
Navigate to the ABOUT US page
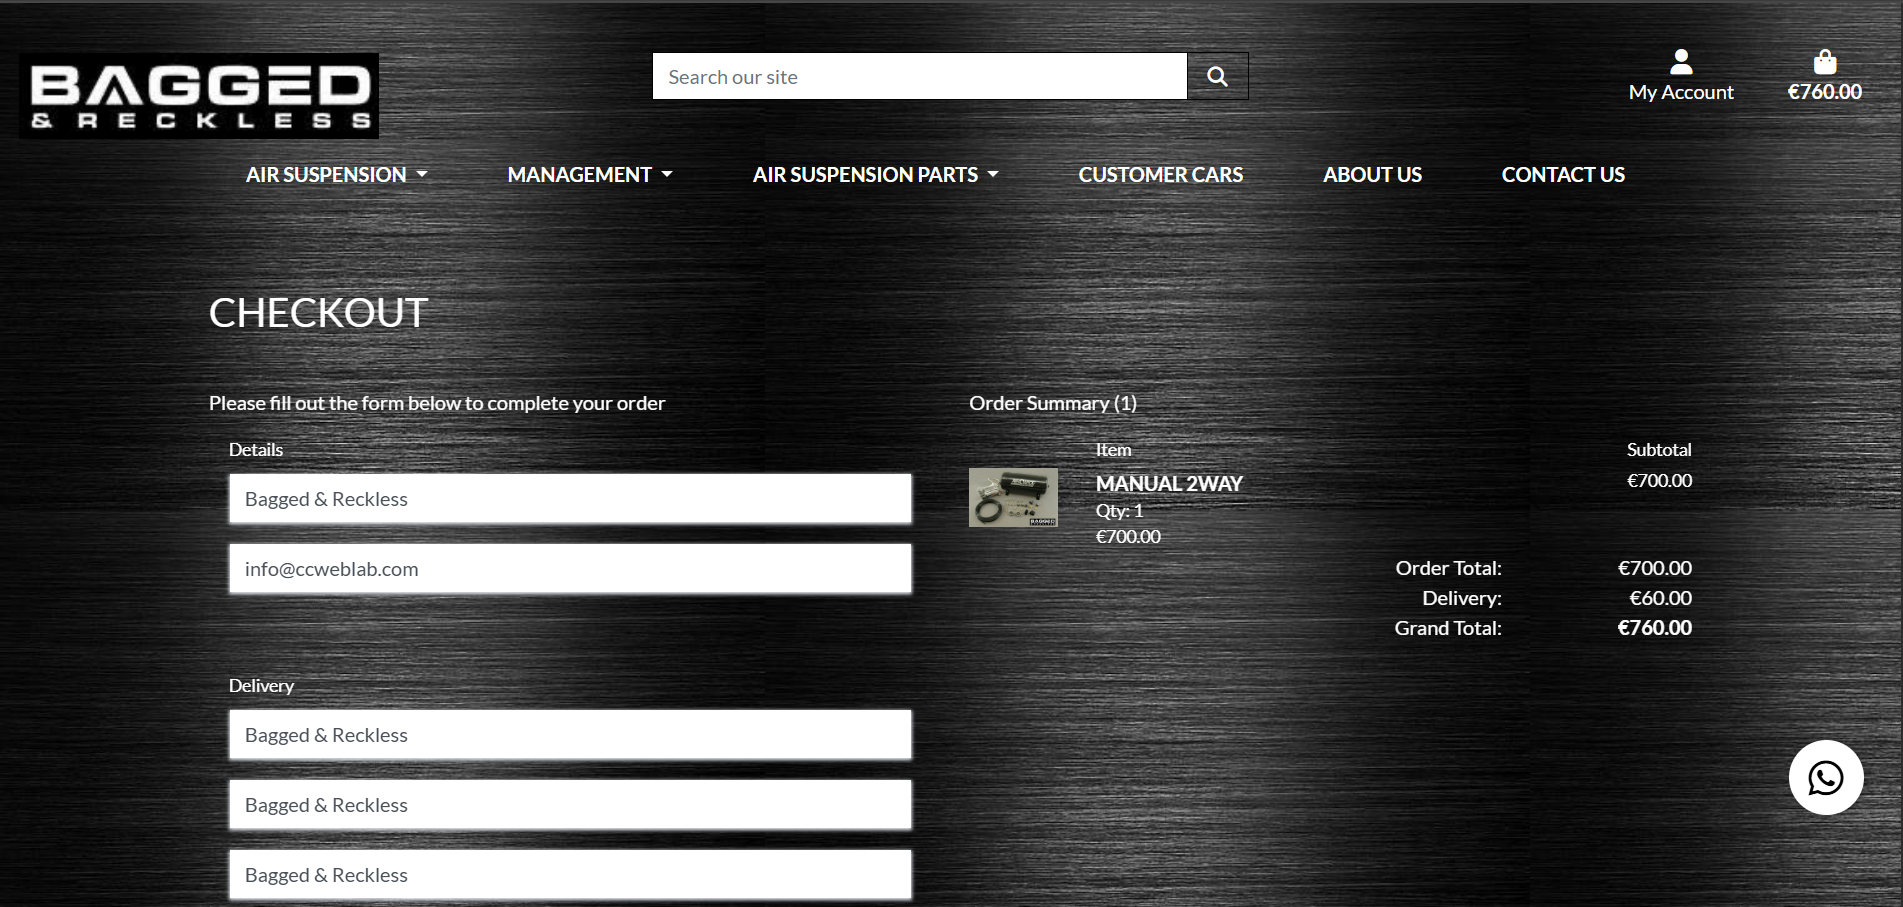pyautogui.click(x=1372, y=174)
